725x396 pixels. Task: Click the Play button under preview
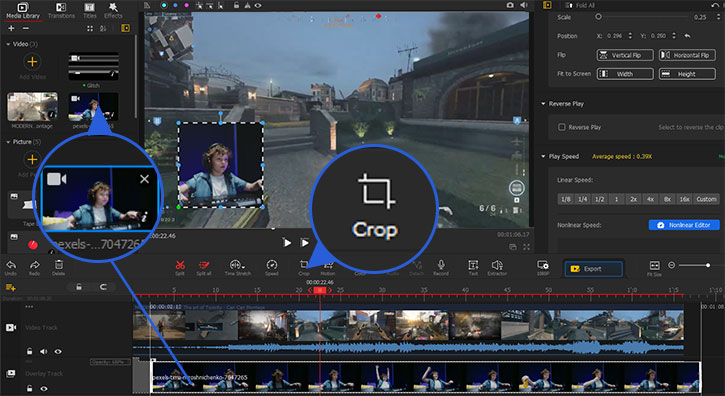pos(287,242)
